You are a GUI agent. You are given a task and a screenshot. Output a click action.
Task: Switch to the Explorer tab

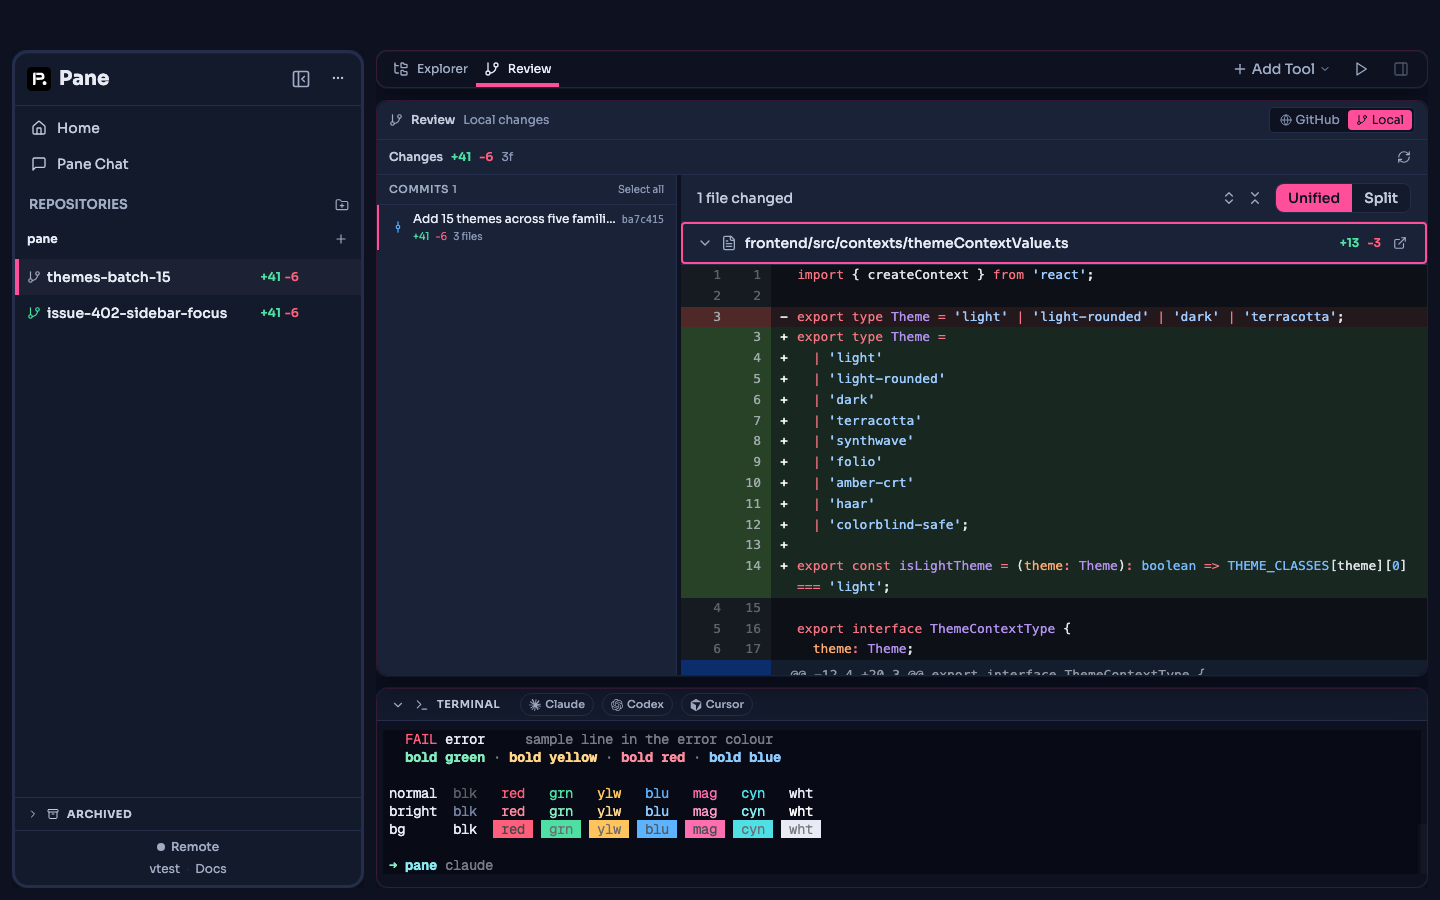(430, 69)
